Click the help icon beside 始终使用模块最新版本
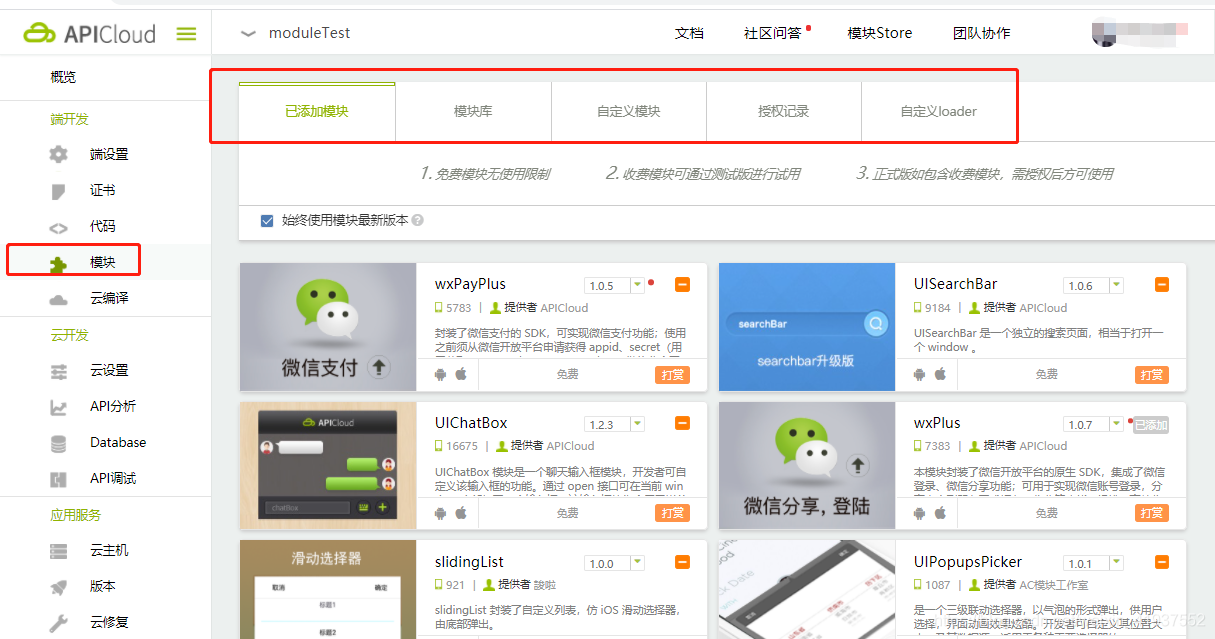Image resolution: width=1215 pixels, height=639 pixels. 417,221
